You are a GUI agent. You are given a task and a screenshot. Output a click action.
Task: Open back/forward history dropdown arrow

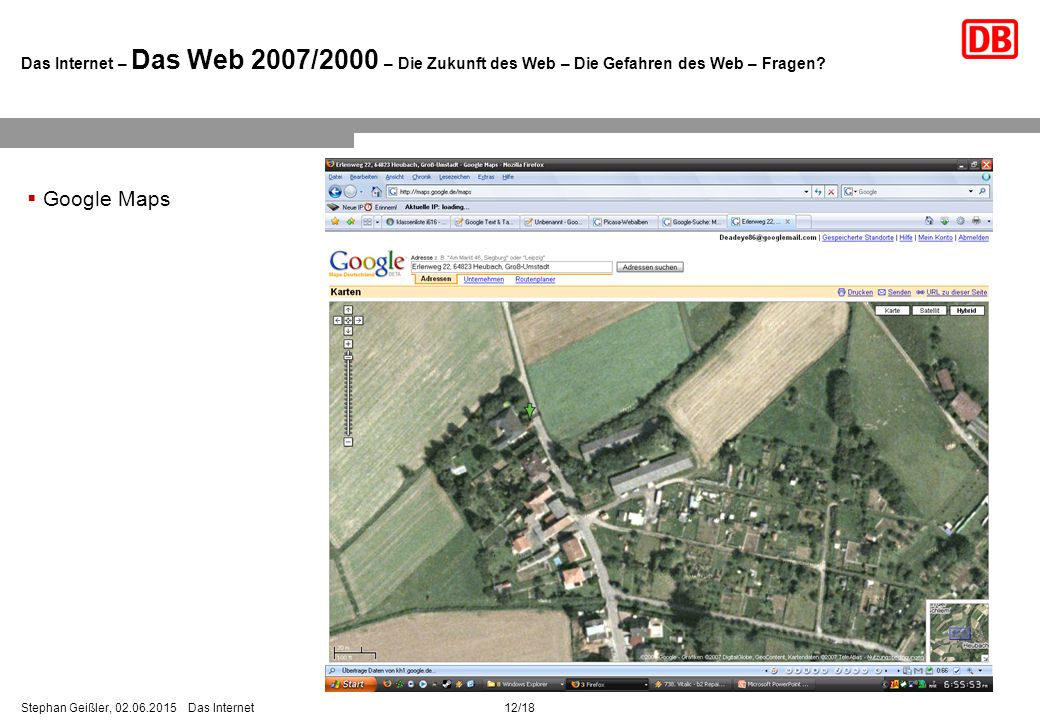362,192
